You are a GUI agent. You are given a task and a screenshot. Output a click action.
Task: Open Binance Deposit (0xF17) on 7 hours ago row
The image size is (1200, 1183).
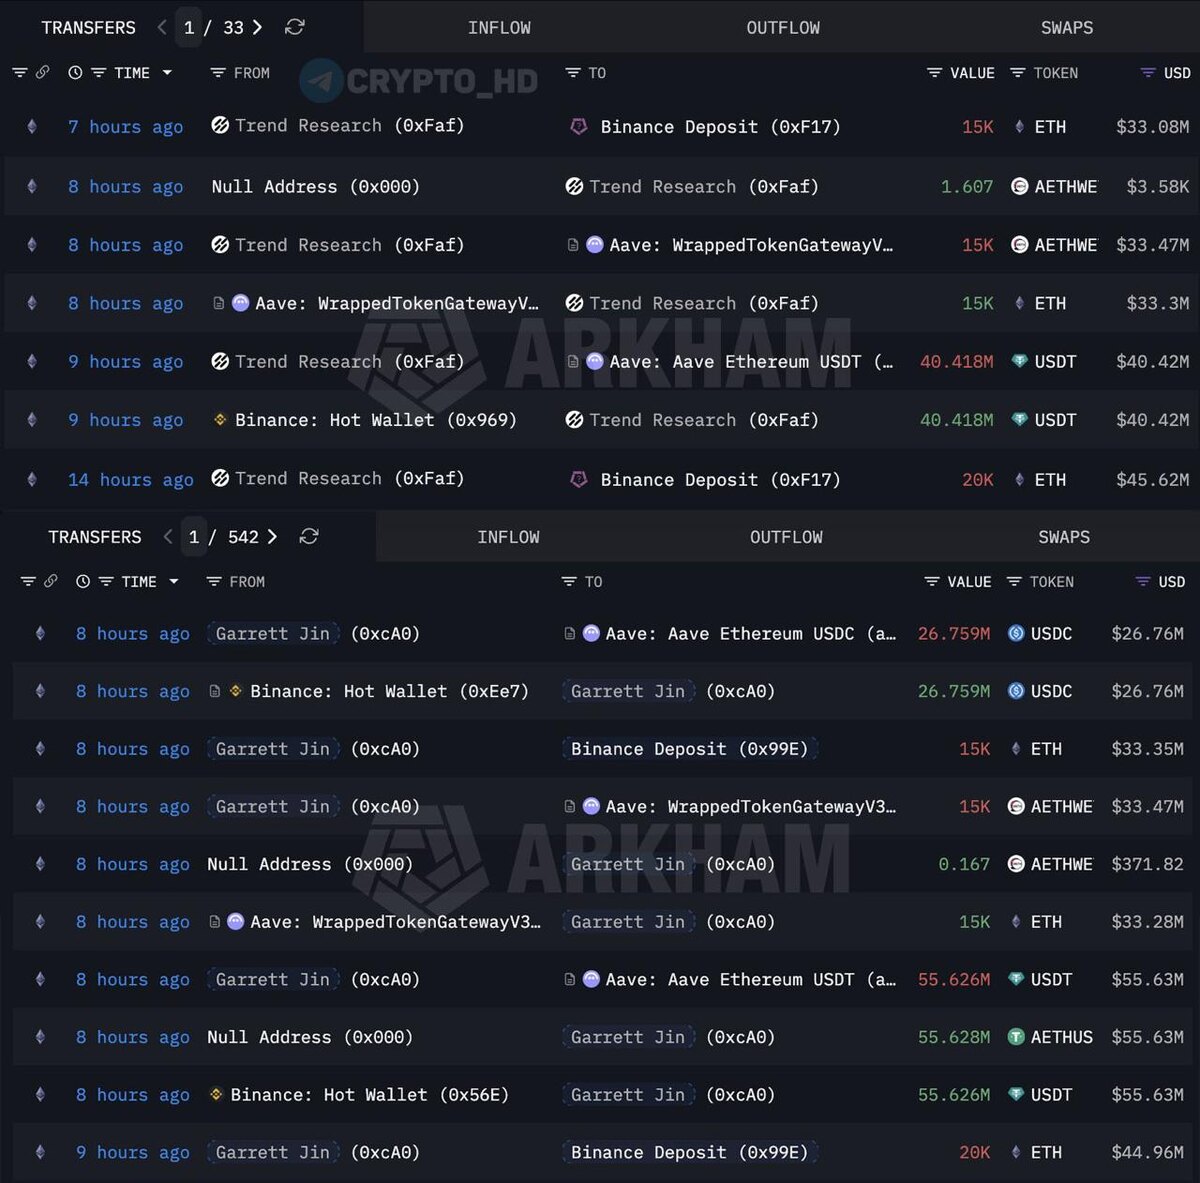pyautogui.click(x=720, y=127)
